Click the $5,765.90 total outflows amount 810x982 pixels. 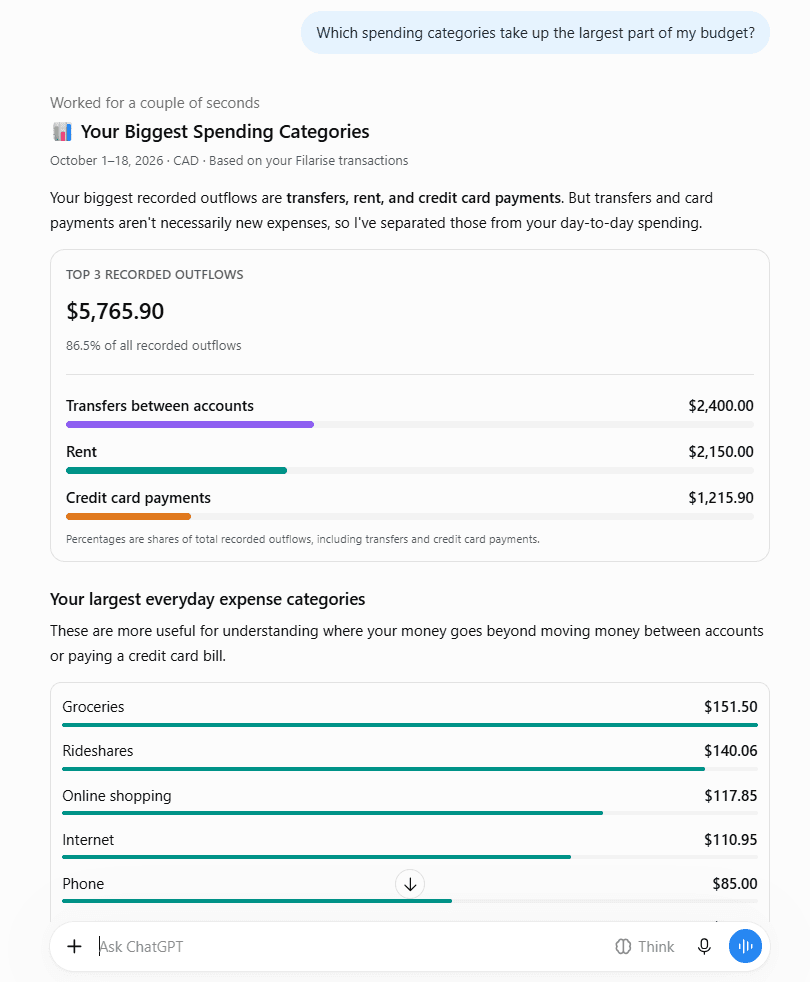click(x=115, y=311)
